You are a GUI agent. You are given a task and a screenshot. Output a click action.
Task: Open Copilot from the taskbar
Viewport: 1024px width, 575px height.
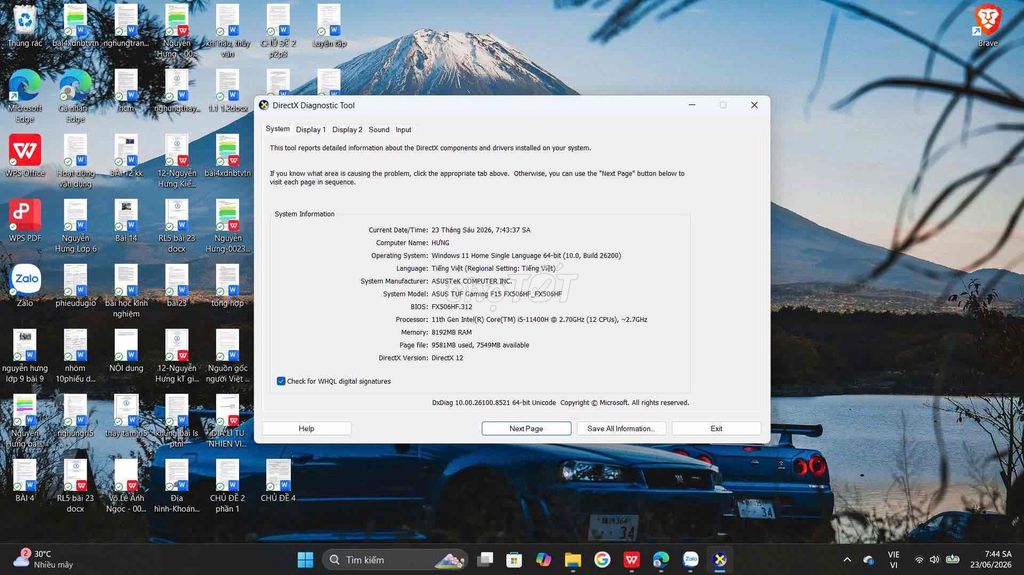543,560
